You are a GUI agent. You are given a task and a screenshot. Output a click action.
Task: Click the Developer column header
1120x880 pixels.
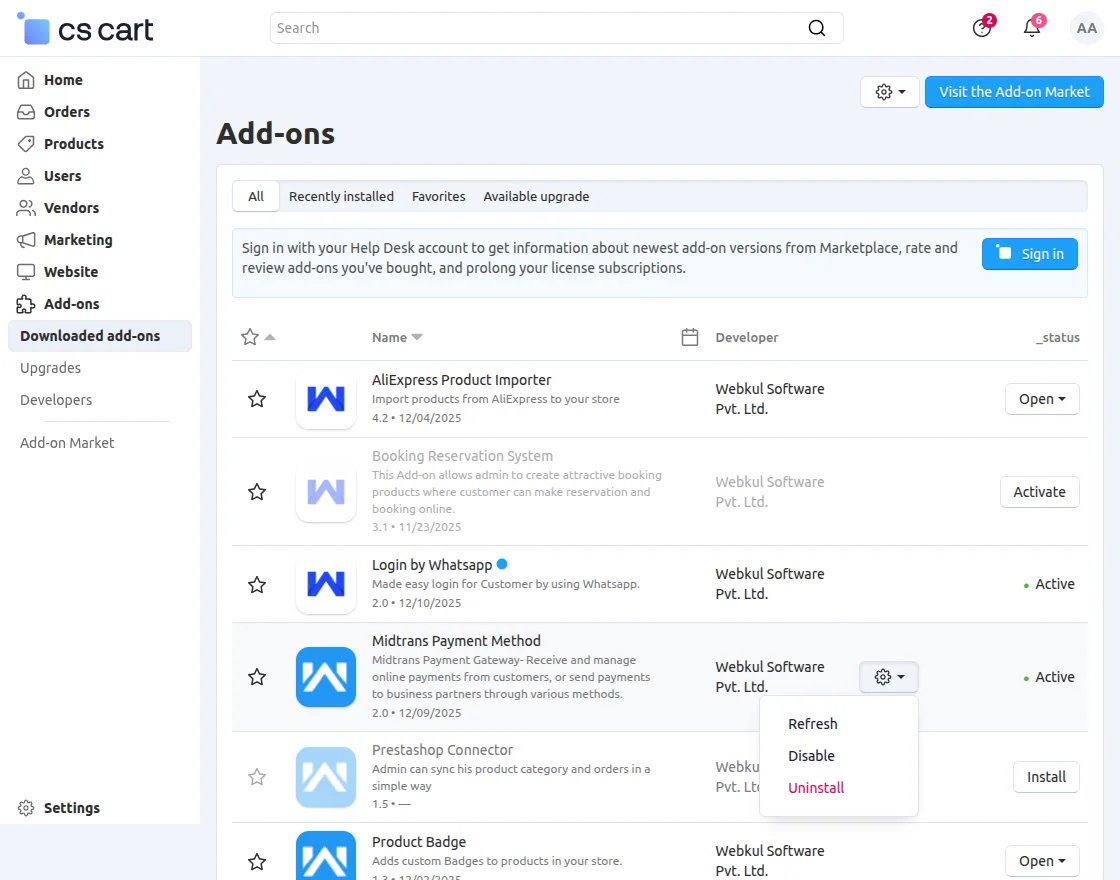(746, 337)
